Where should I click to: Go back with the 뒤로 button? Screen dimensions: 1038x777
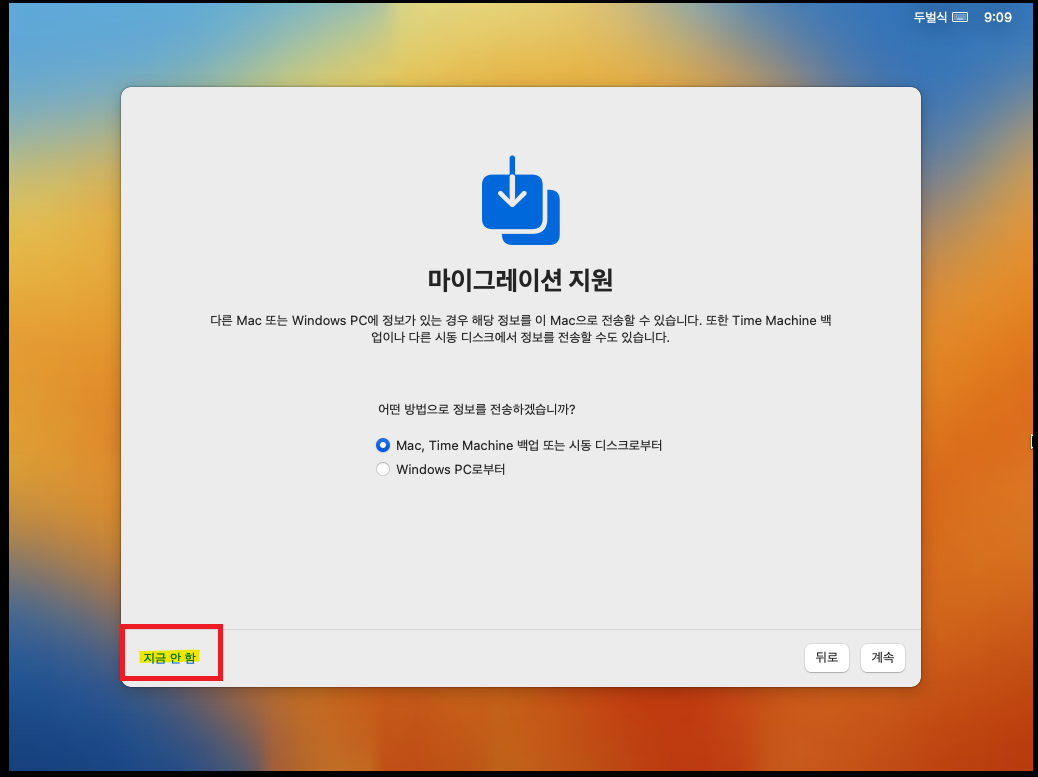827,658
